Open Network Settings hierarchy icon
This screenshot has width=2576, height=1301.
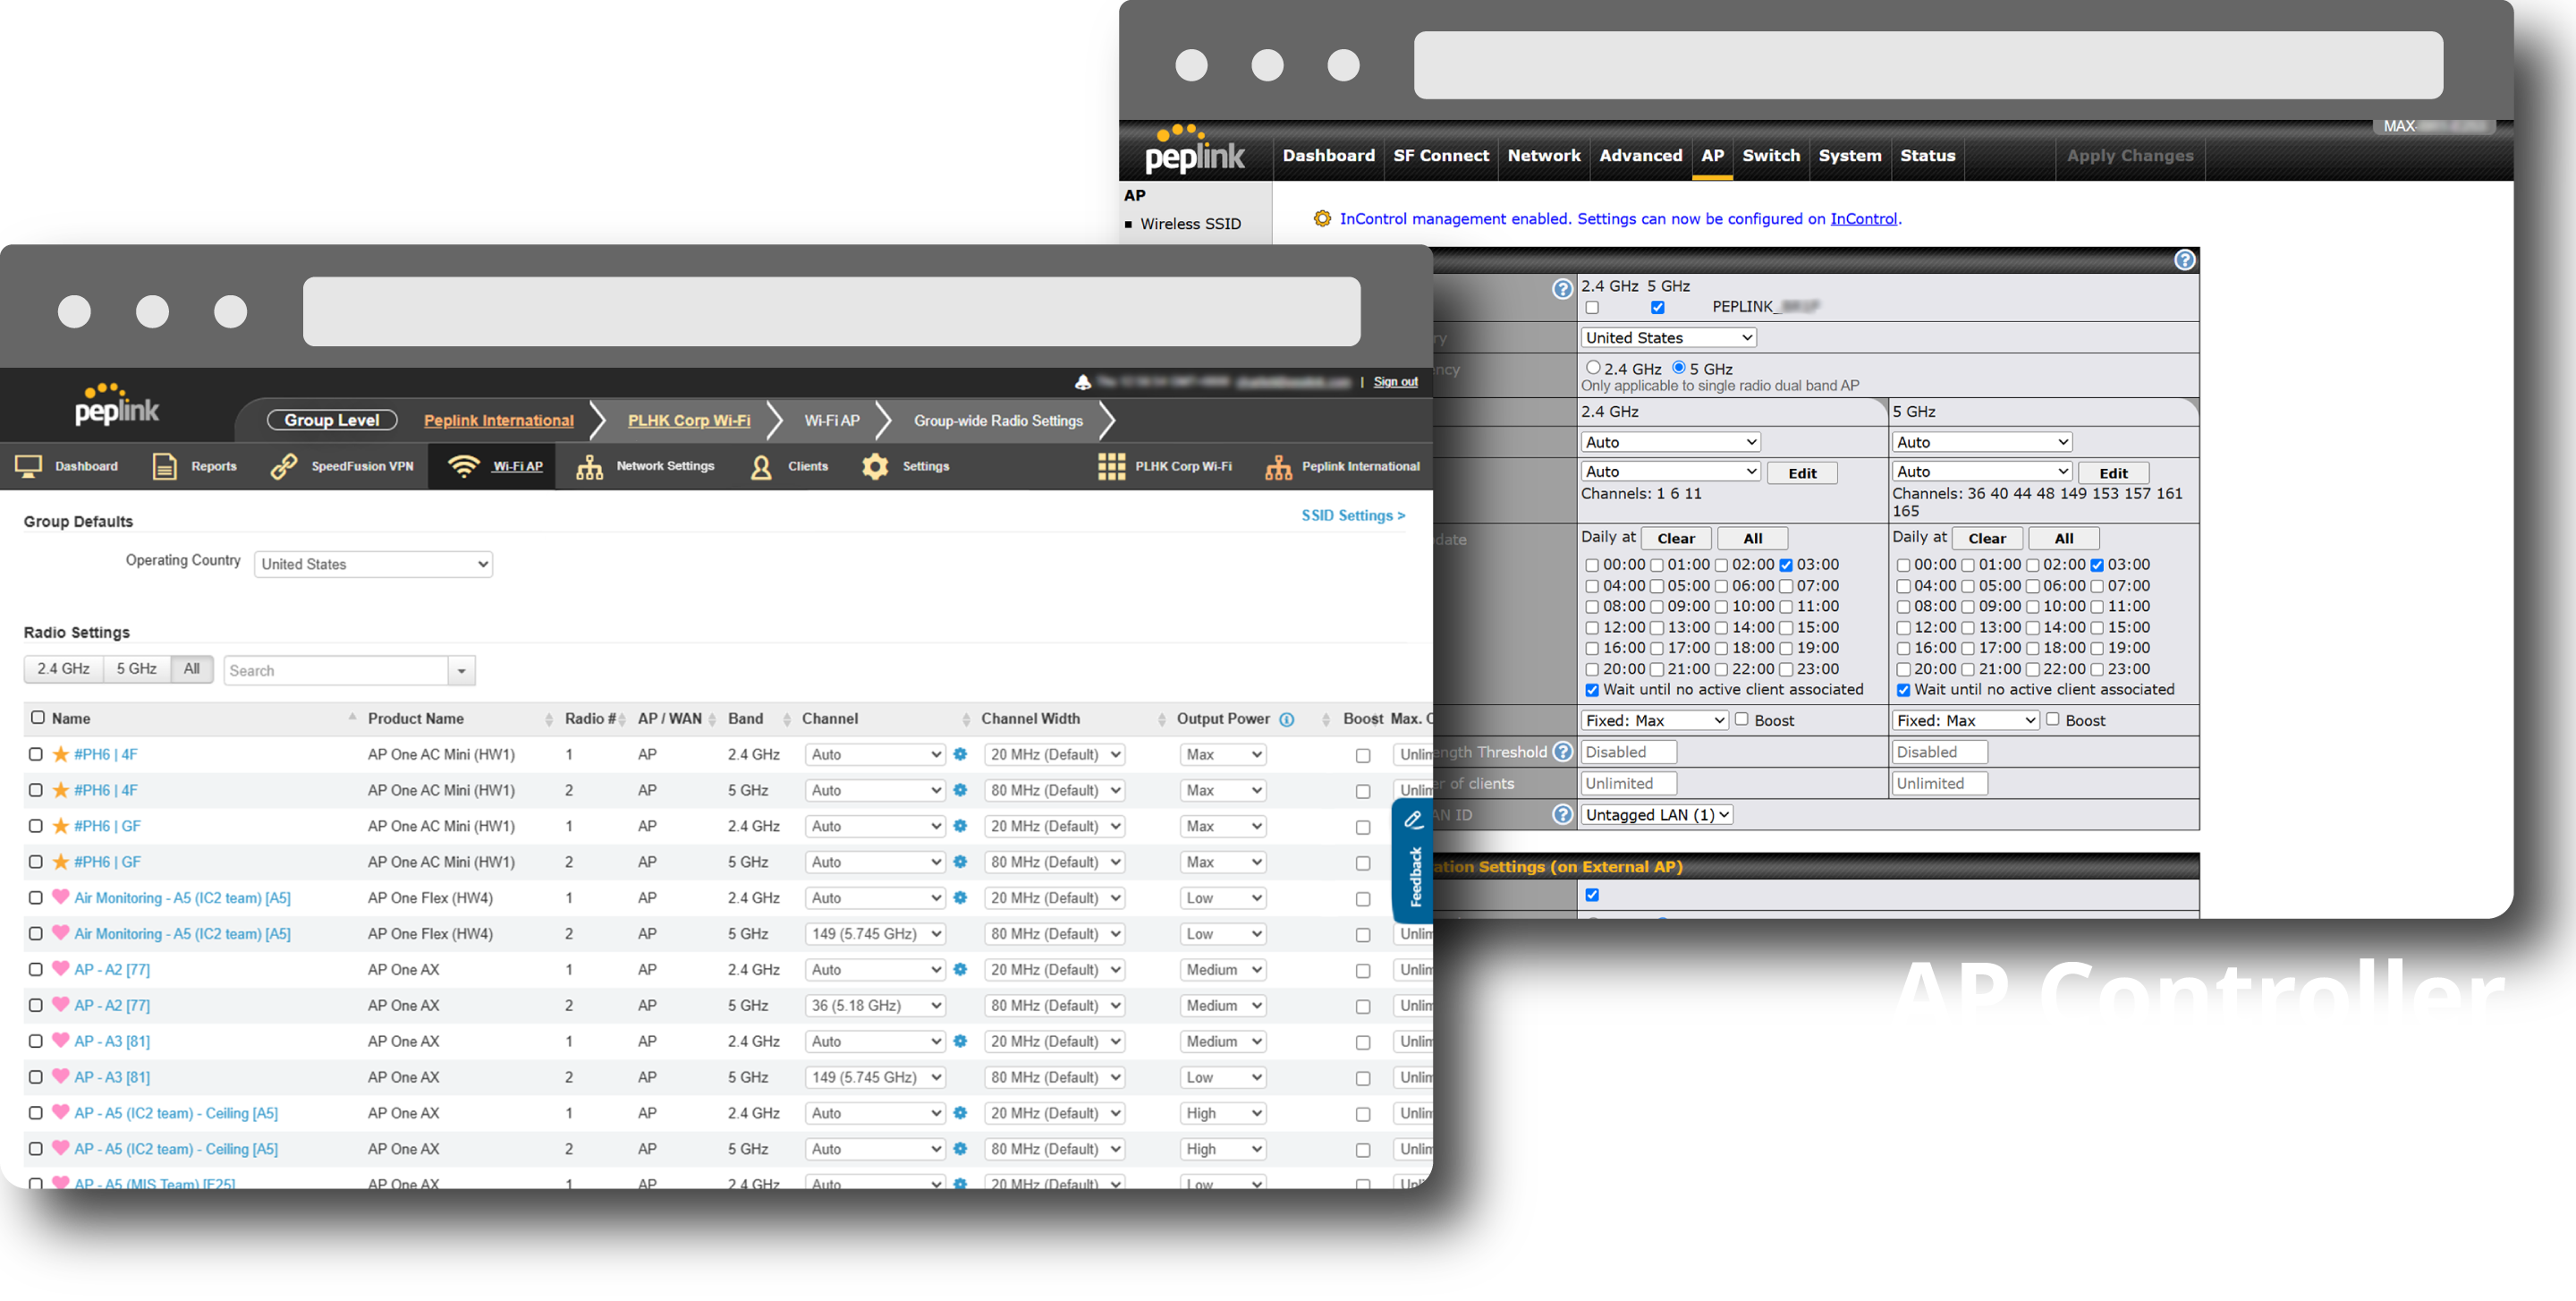point(589,467)
